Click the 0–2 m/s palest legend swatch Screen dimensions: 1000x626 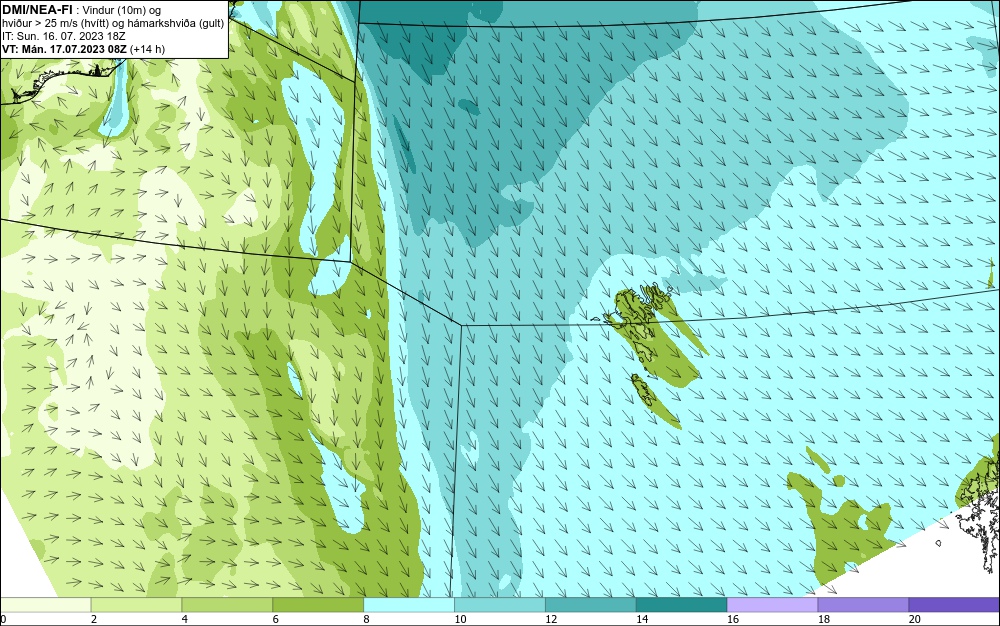(x=46, y=604)
